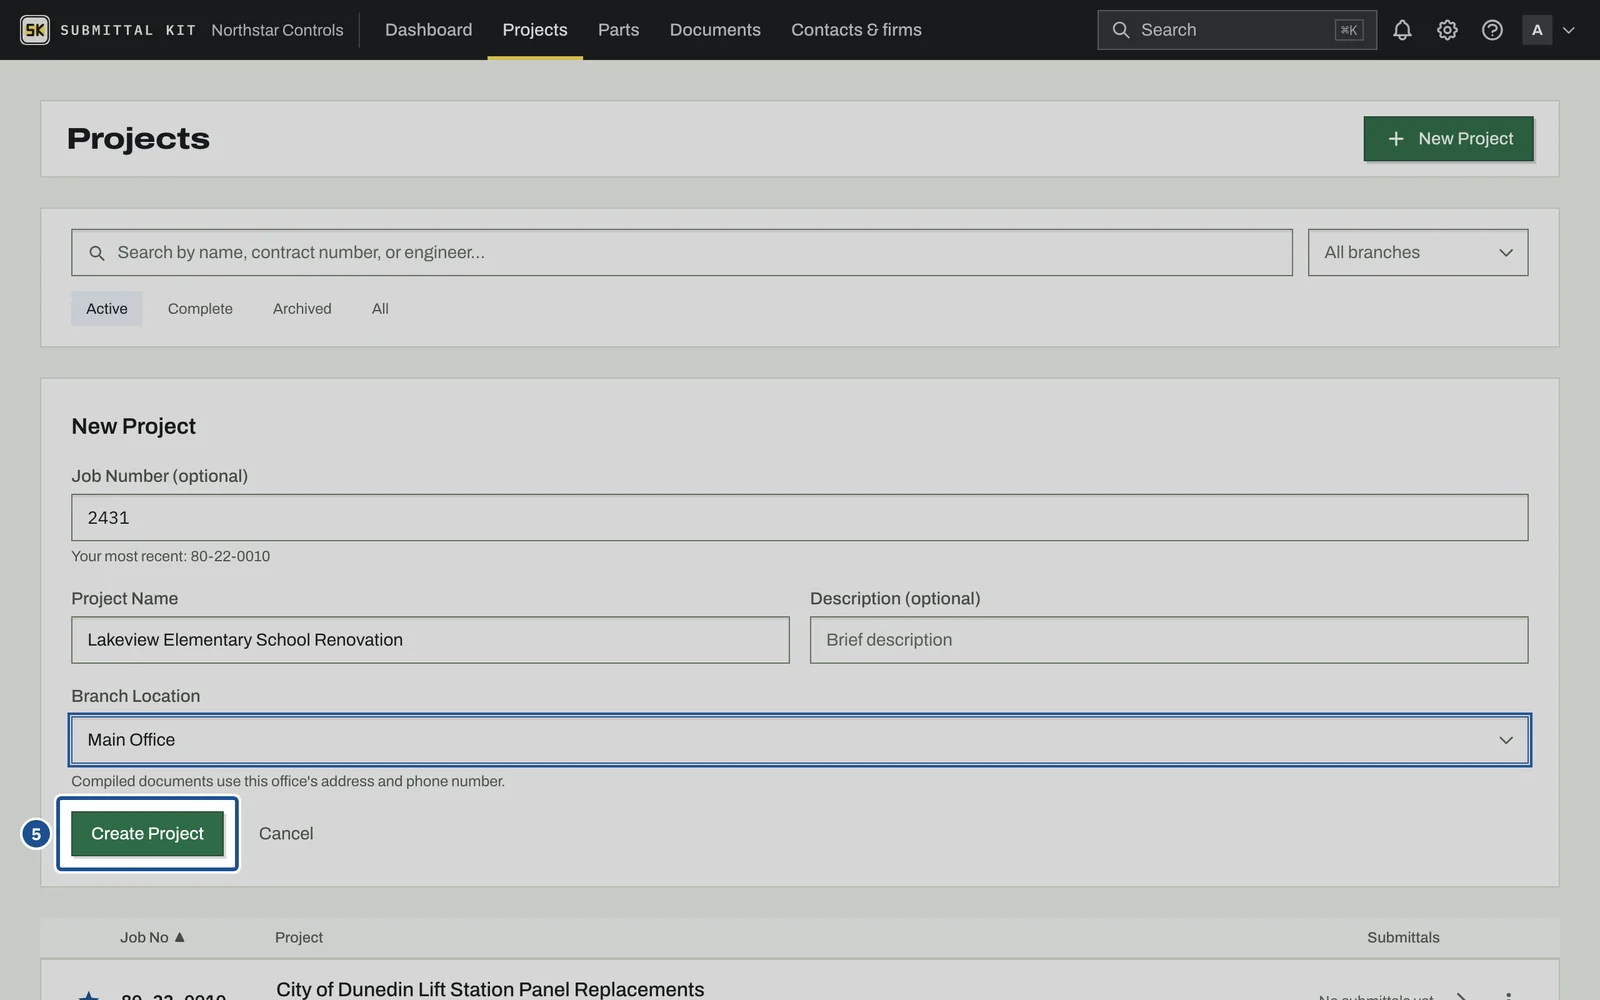Open the settings gear

coord(1447,30)
